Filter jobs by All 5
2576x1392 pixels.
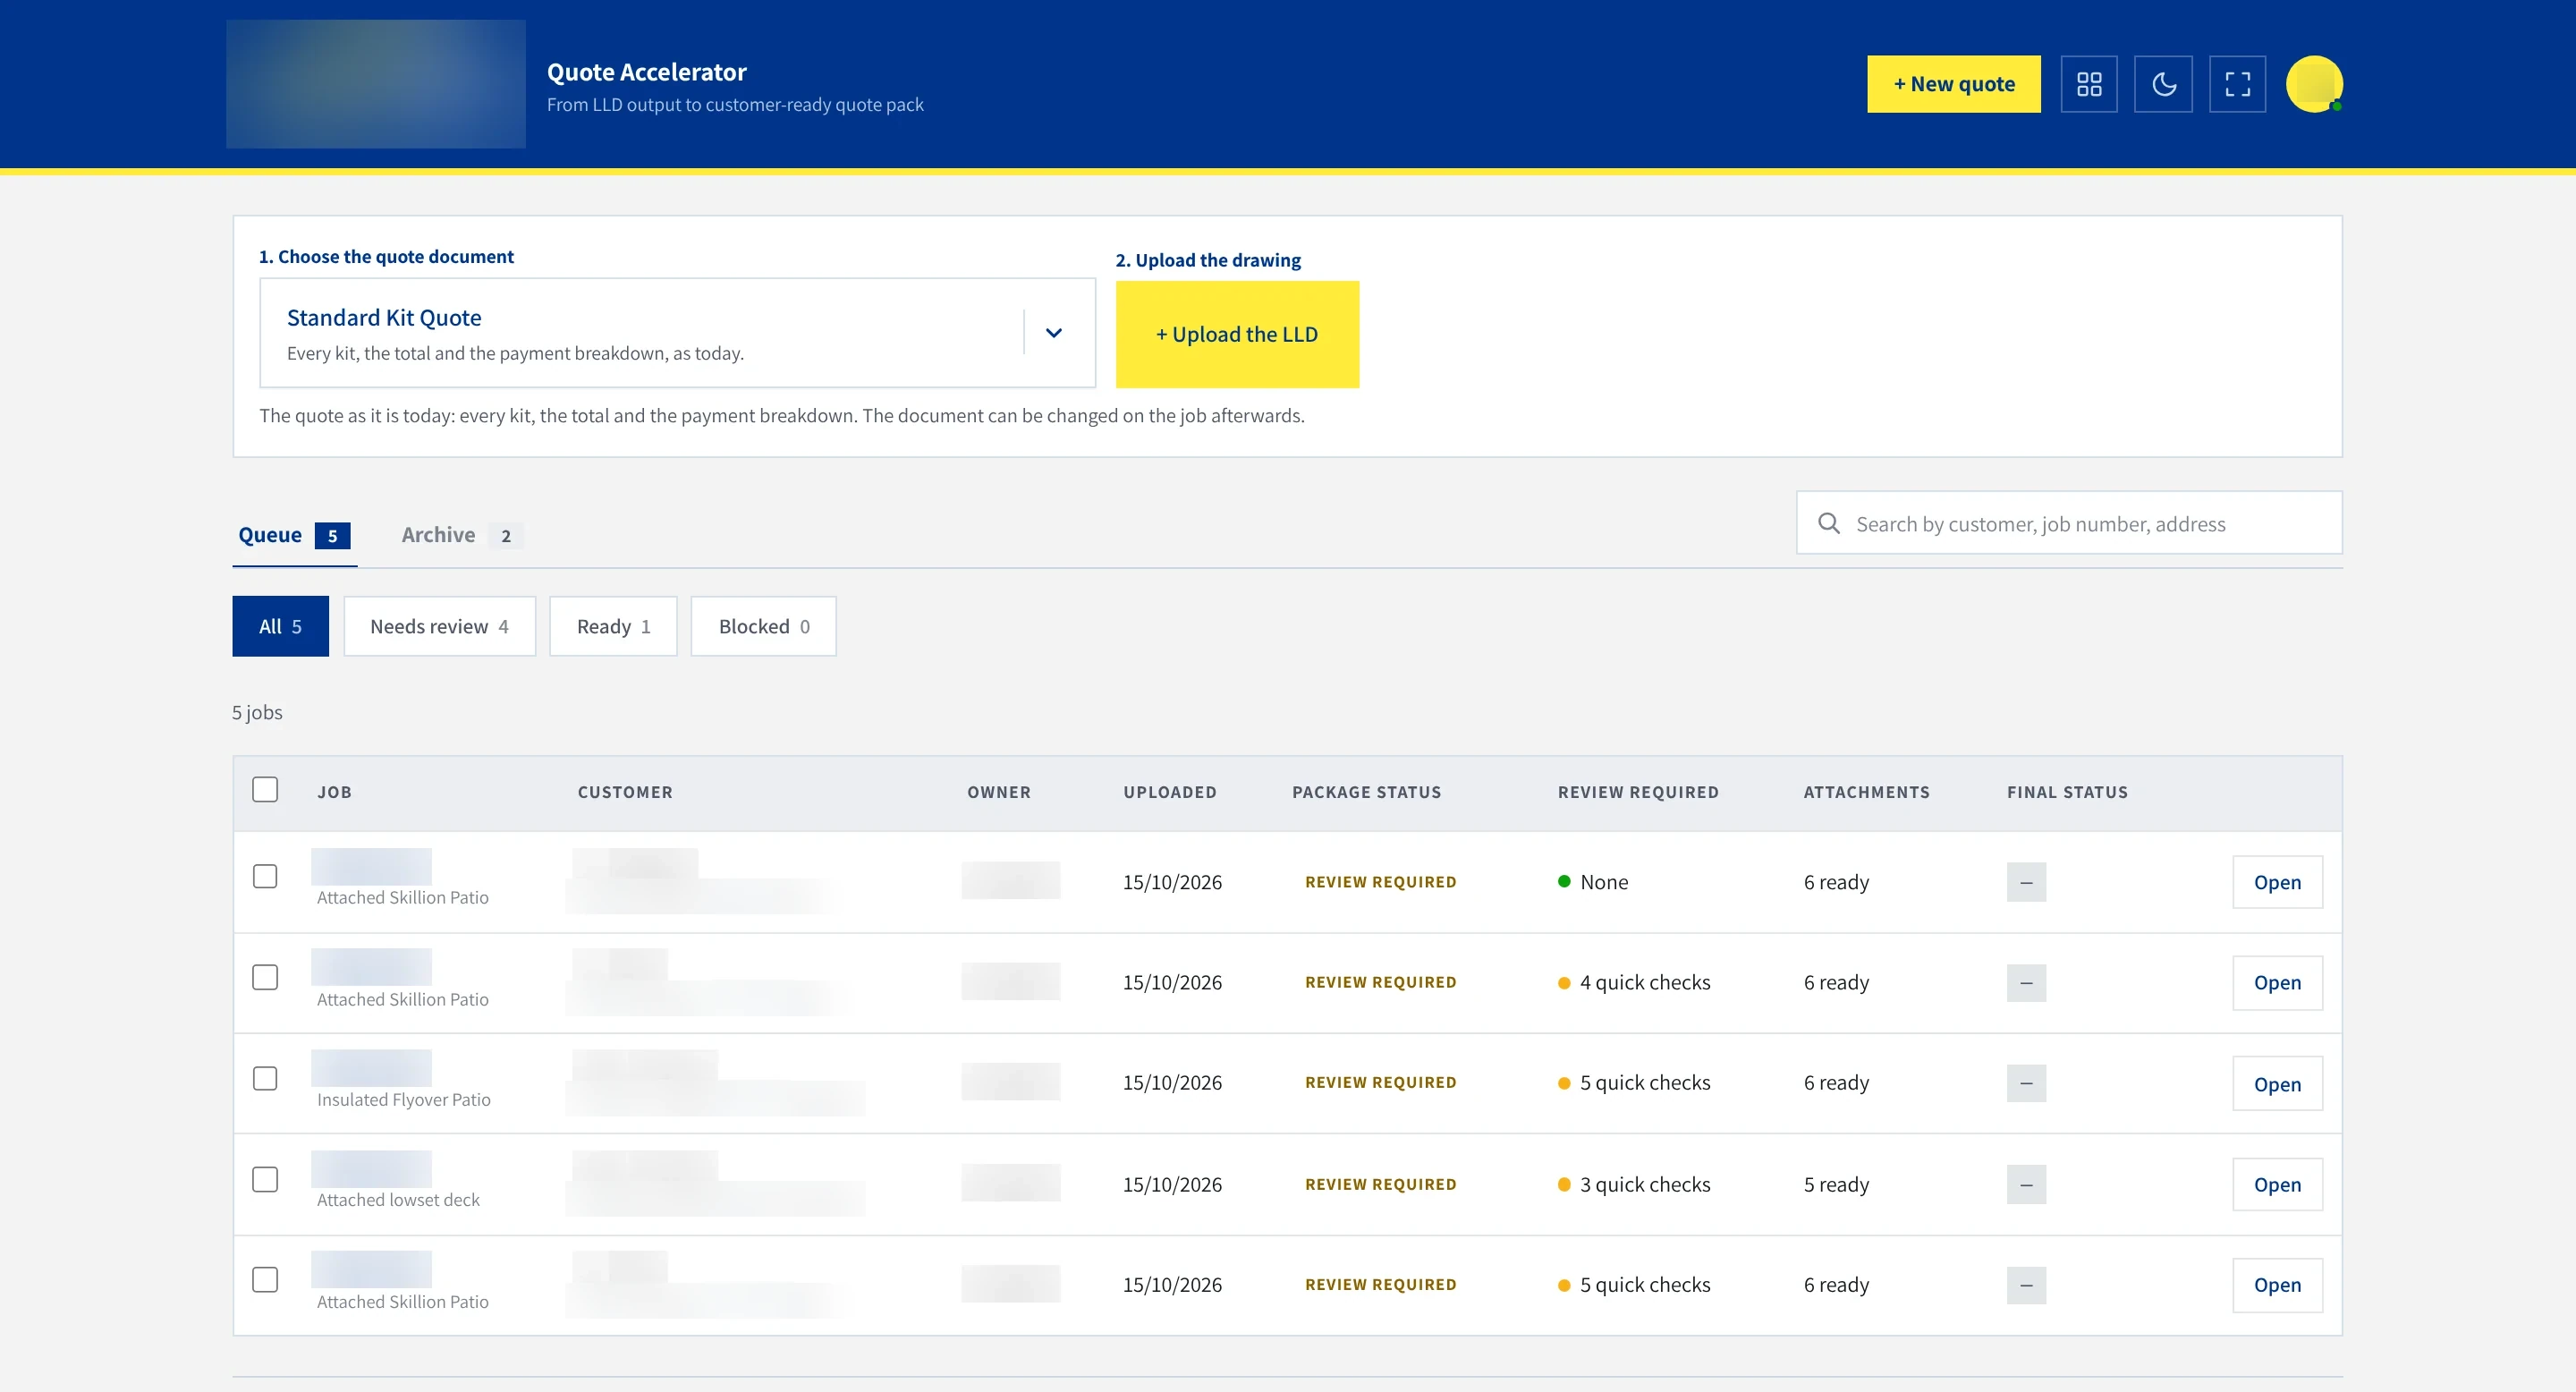pos(280,626)
